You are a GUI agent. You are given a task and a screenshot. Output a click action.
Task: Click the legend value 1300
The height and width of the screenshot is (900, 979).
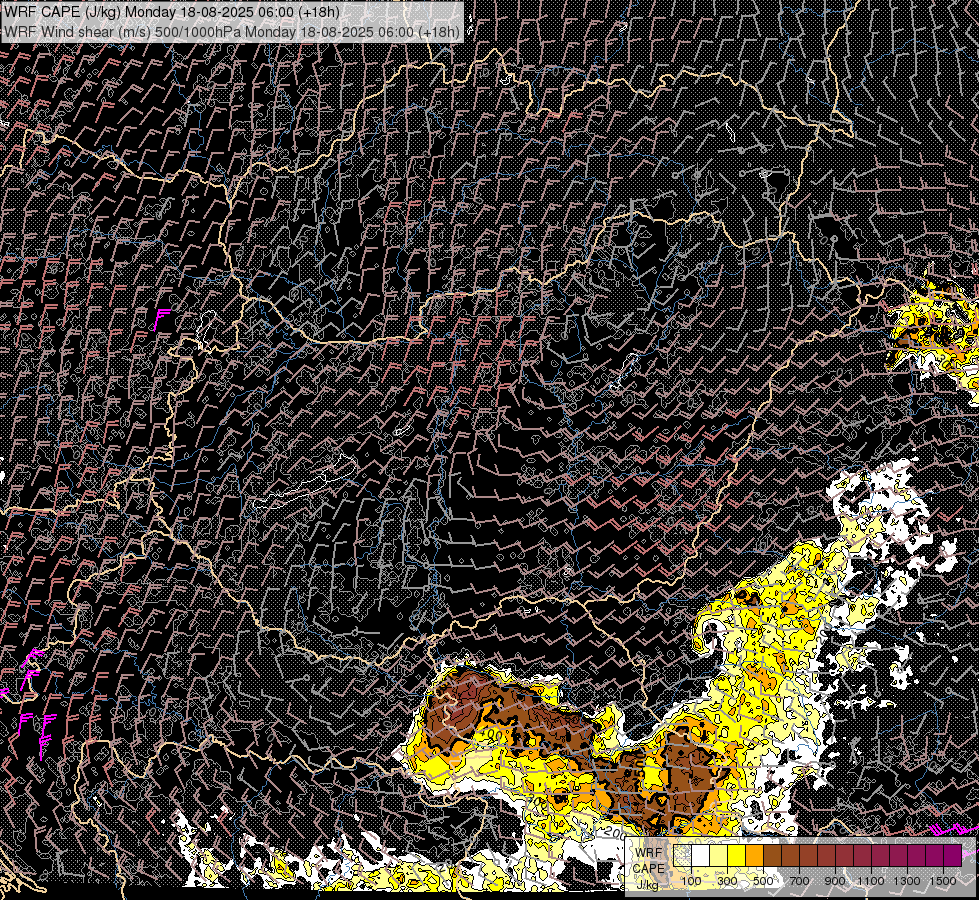pyautogui.click(x=907, y=881)
